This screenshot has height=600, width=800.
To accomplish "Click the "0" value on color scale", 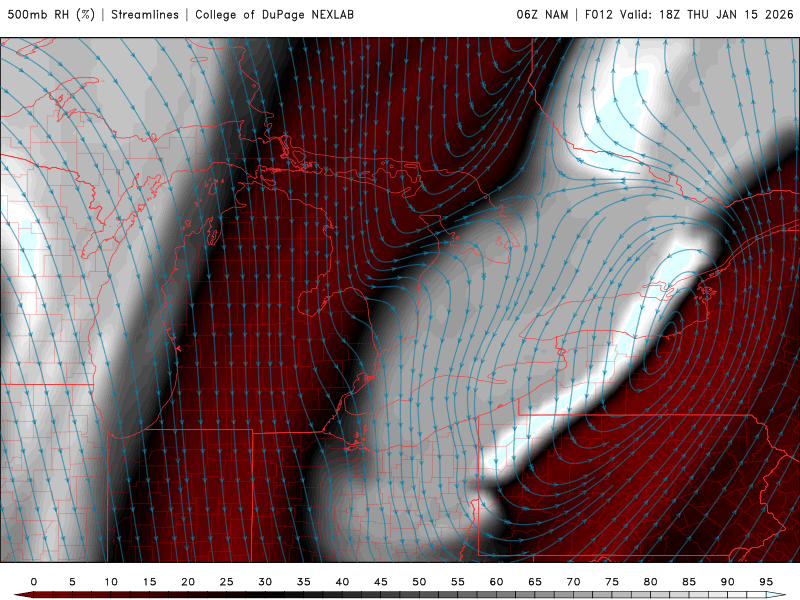I will (x=34, y=582).
